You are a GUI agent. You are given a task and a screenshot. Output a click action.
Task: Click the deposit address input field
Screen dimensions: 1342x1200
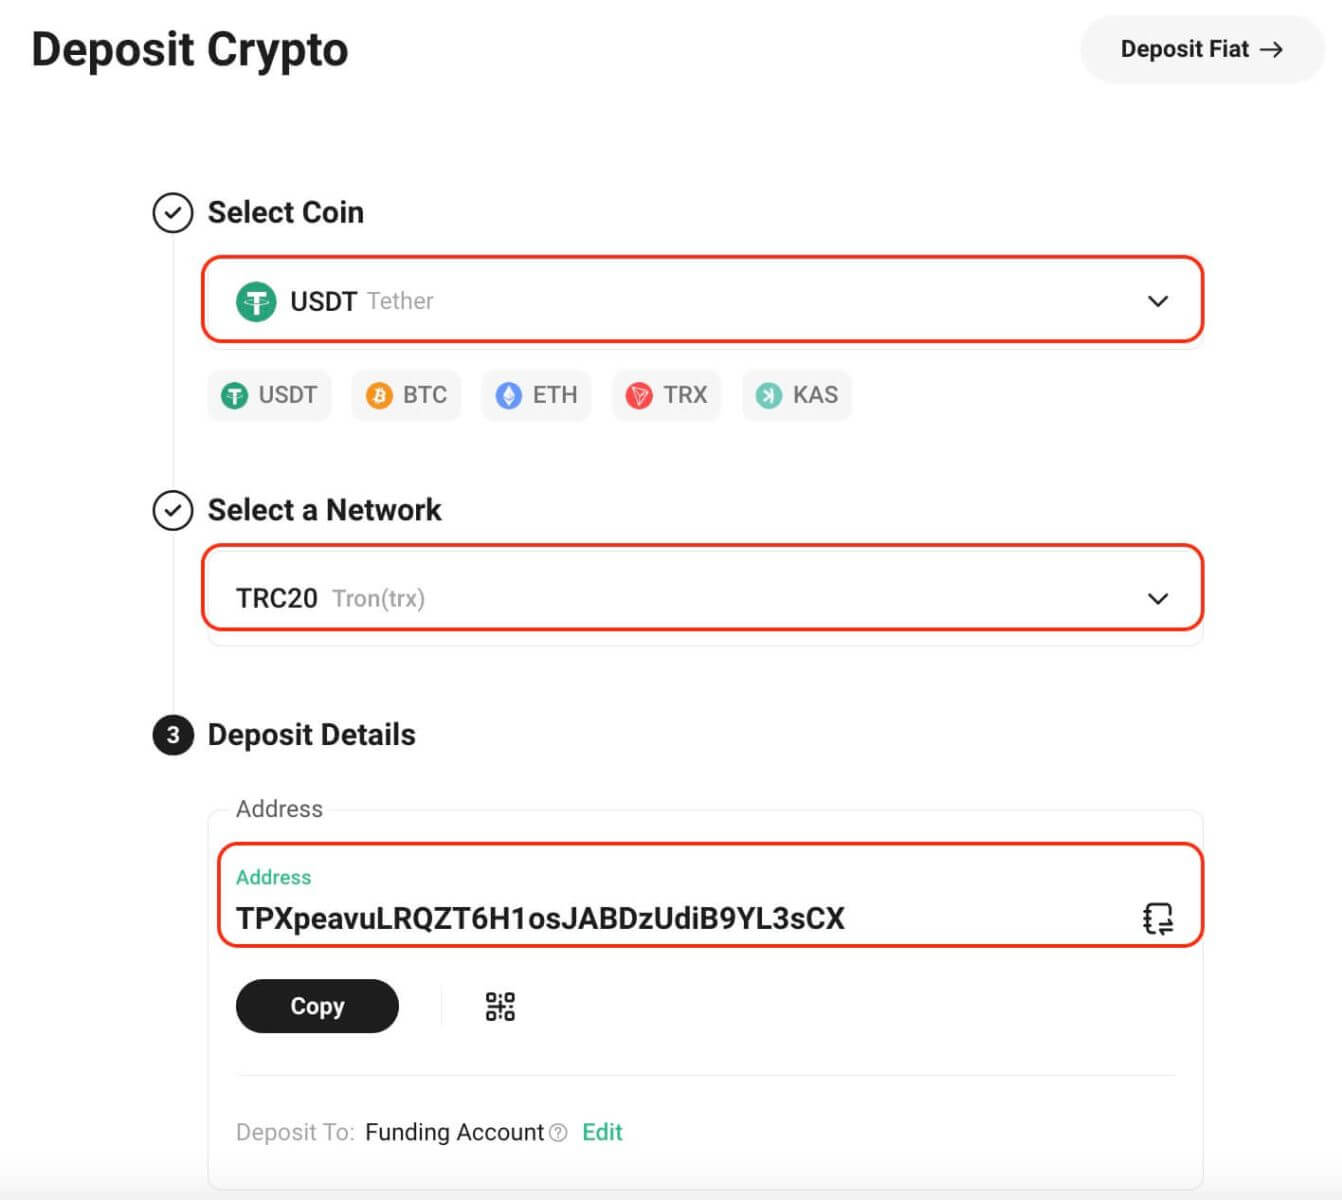[600, 917]
